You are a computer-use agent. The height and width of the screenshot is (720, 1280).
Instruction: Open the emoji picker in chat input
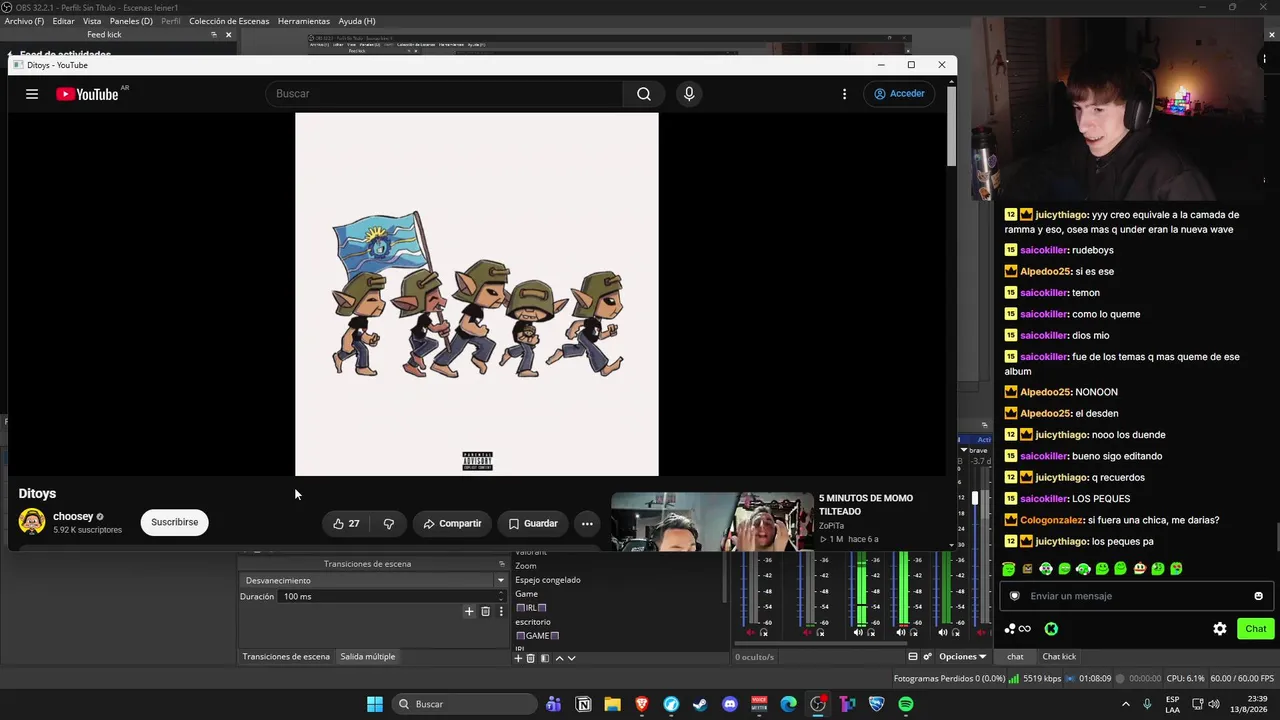point(1258,596)
